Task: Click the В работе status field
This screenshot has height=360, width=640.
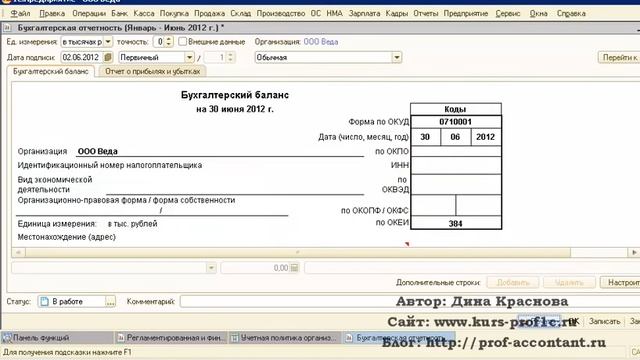Action: pyautogui.click(x=72, y=302)
